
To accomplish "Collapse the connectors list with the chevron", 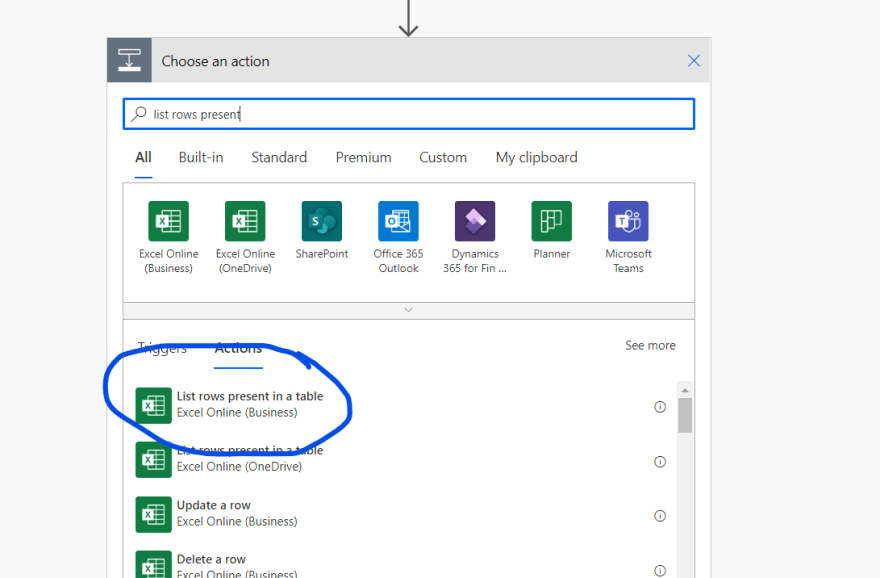I will [409, 310].
